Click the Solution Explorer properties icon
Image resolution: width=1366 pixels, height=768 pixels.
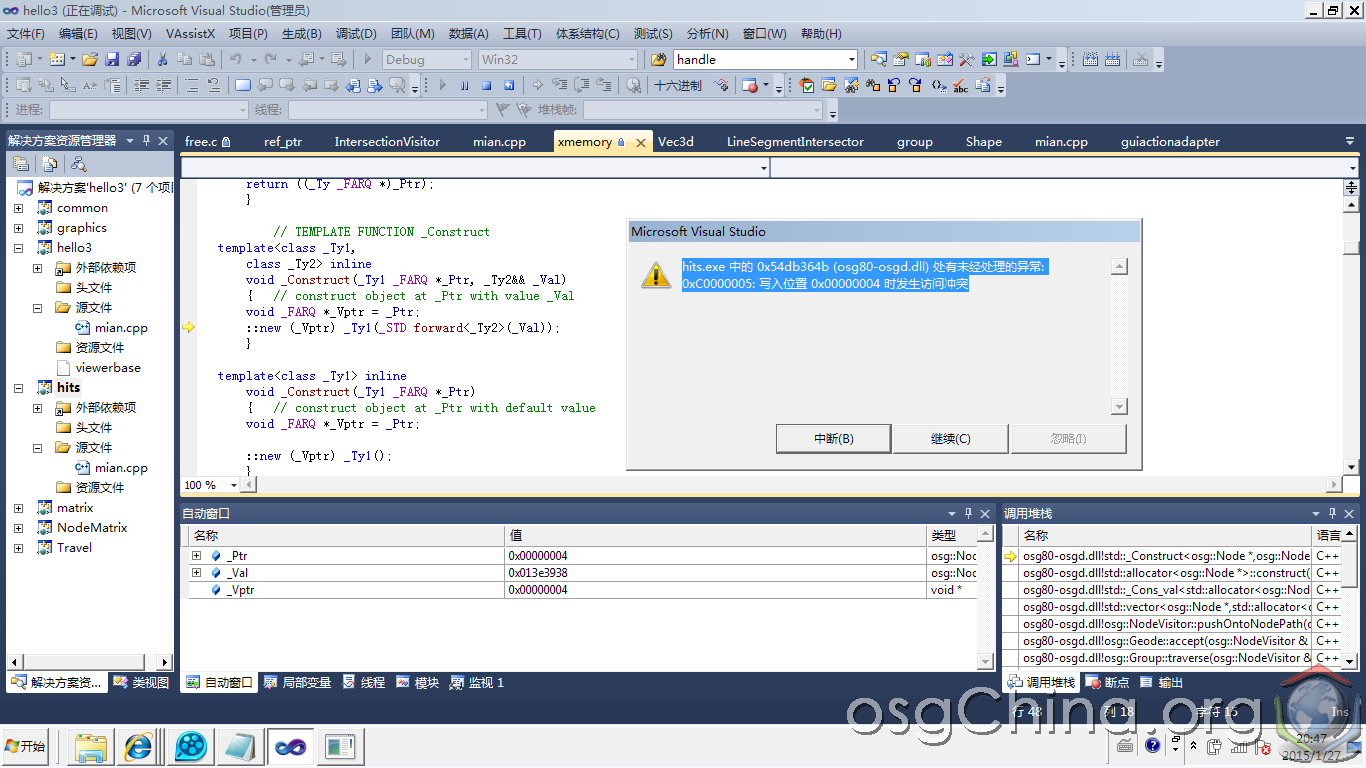pos(21,164)
